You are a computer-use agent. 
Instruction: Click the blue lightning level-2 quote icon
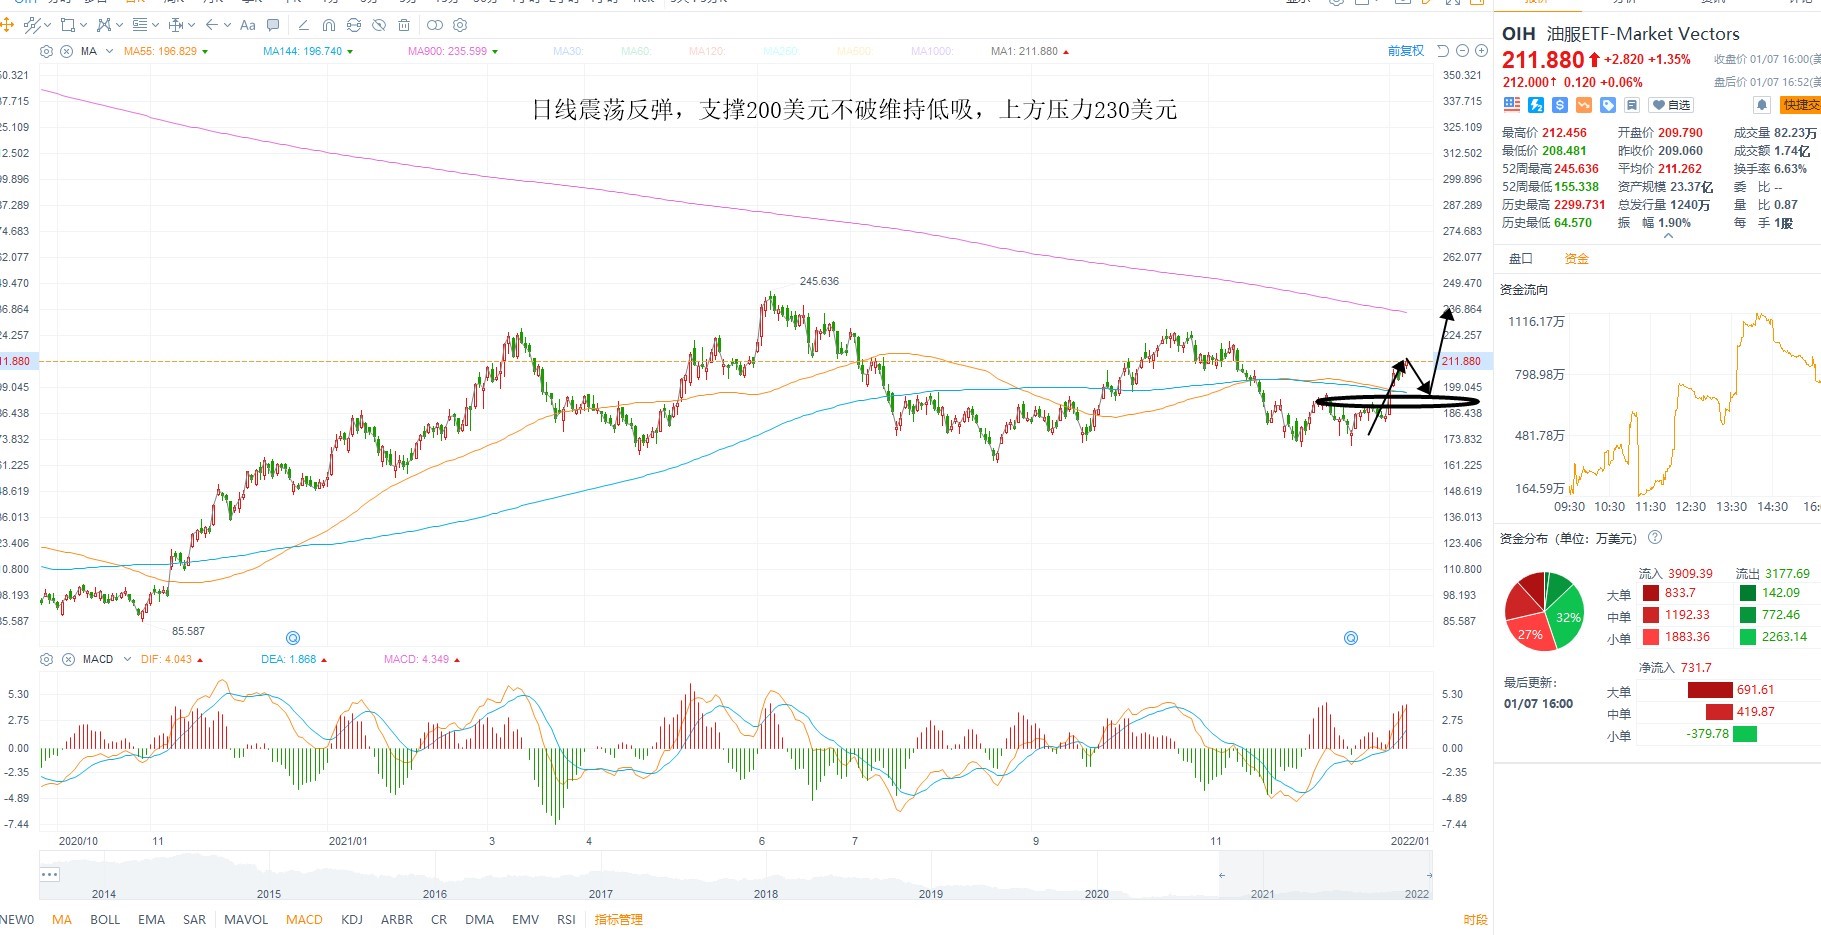pyautogui.click(x=1536, y=104)
